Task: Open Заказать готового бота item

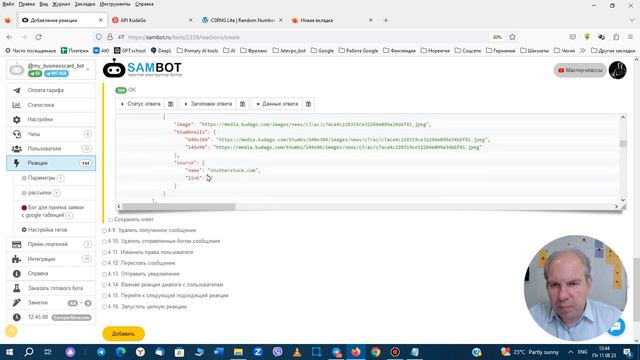Action: click(51, 288)
